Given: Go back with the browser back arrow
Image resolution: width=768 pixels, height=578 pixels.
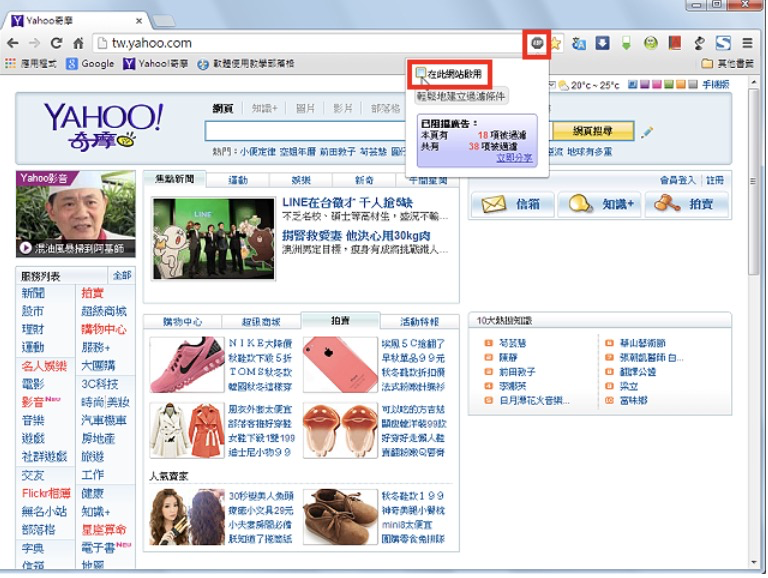Looking at the screenshot, I should click(13, 43).
